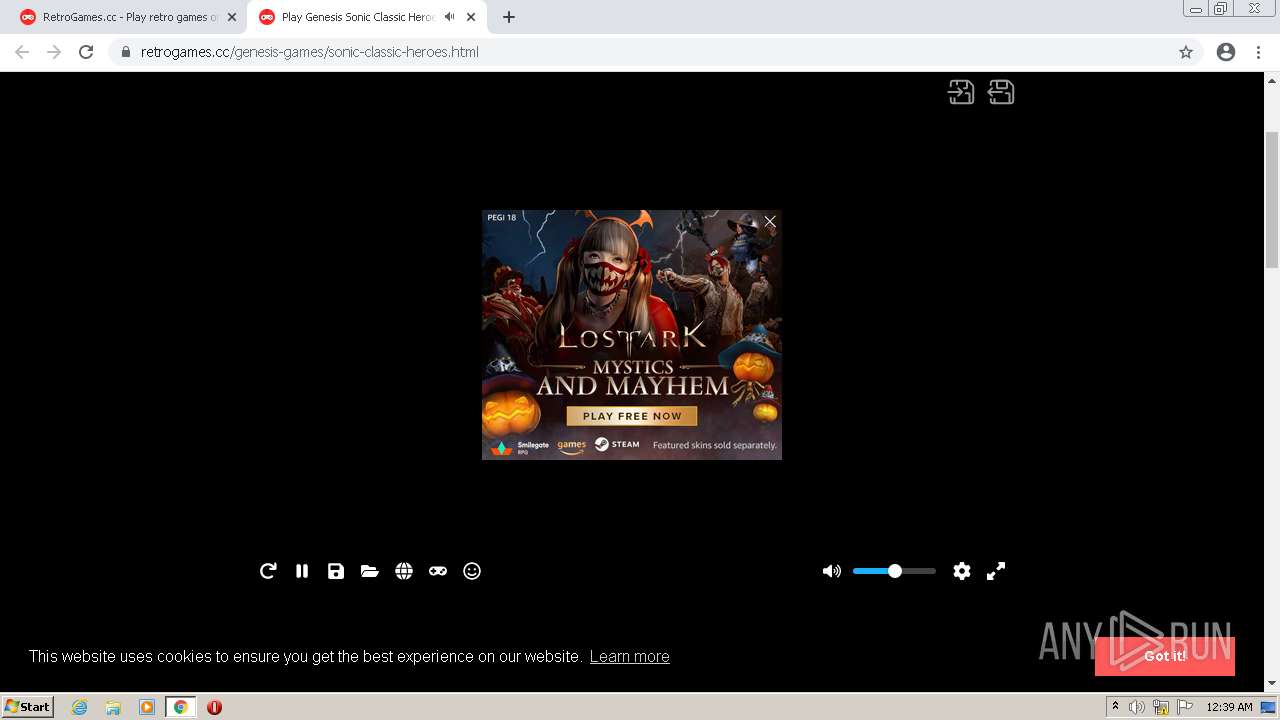This screenshot has height=720, width=1280.
Task: Open the Lost Ark ad image
Action: 632,335
